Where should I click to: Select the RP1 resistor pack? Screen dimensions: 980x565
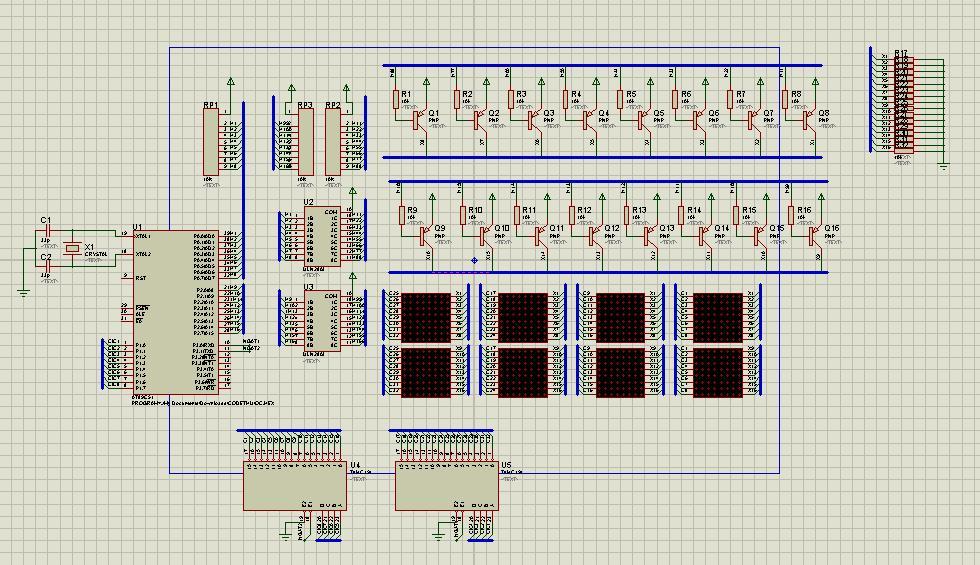(210, 141)
